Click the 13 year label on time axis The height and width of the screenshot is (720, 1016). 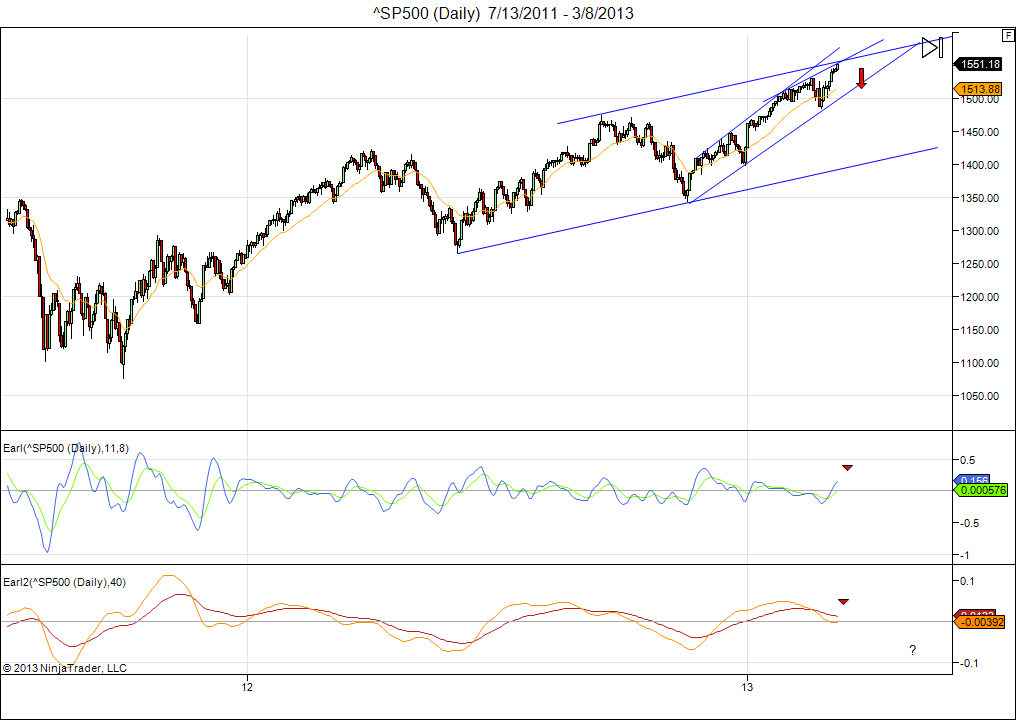(x=747, y=686)
